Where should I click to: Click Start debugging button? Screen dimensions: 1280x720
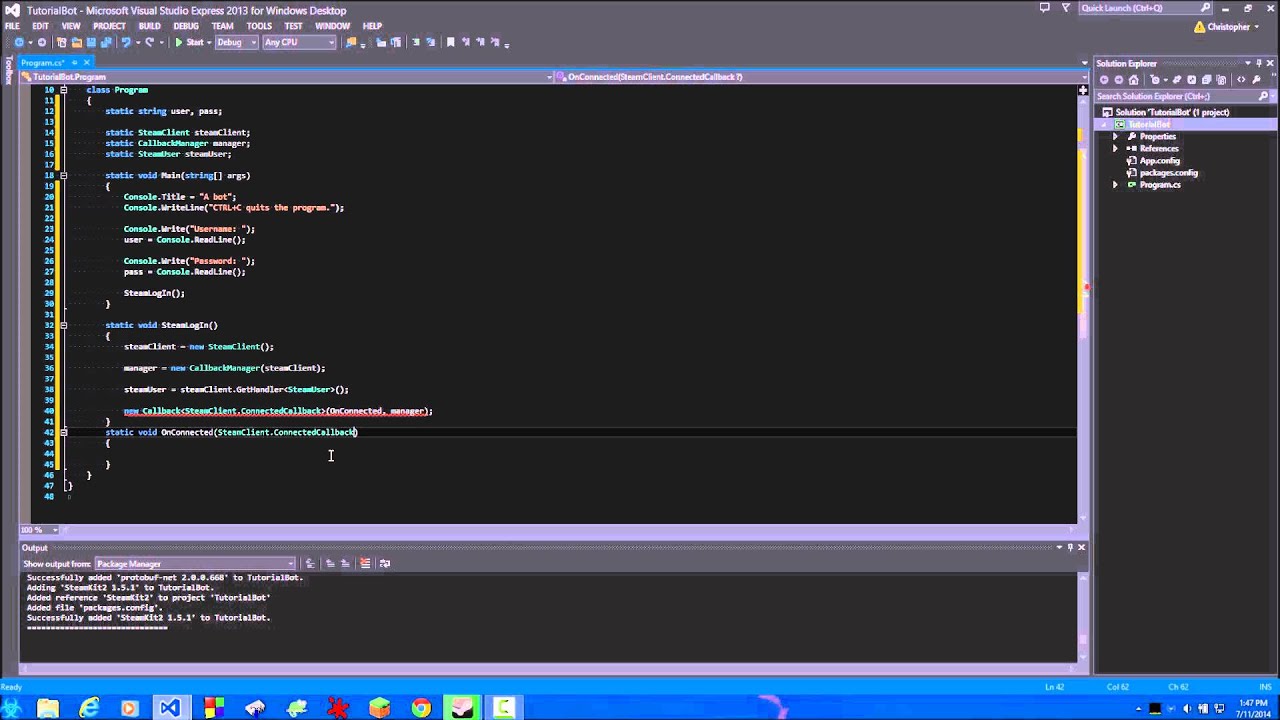(x=188, y=42)
